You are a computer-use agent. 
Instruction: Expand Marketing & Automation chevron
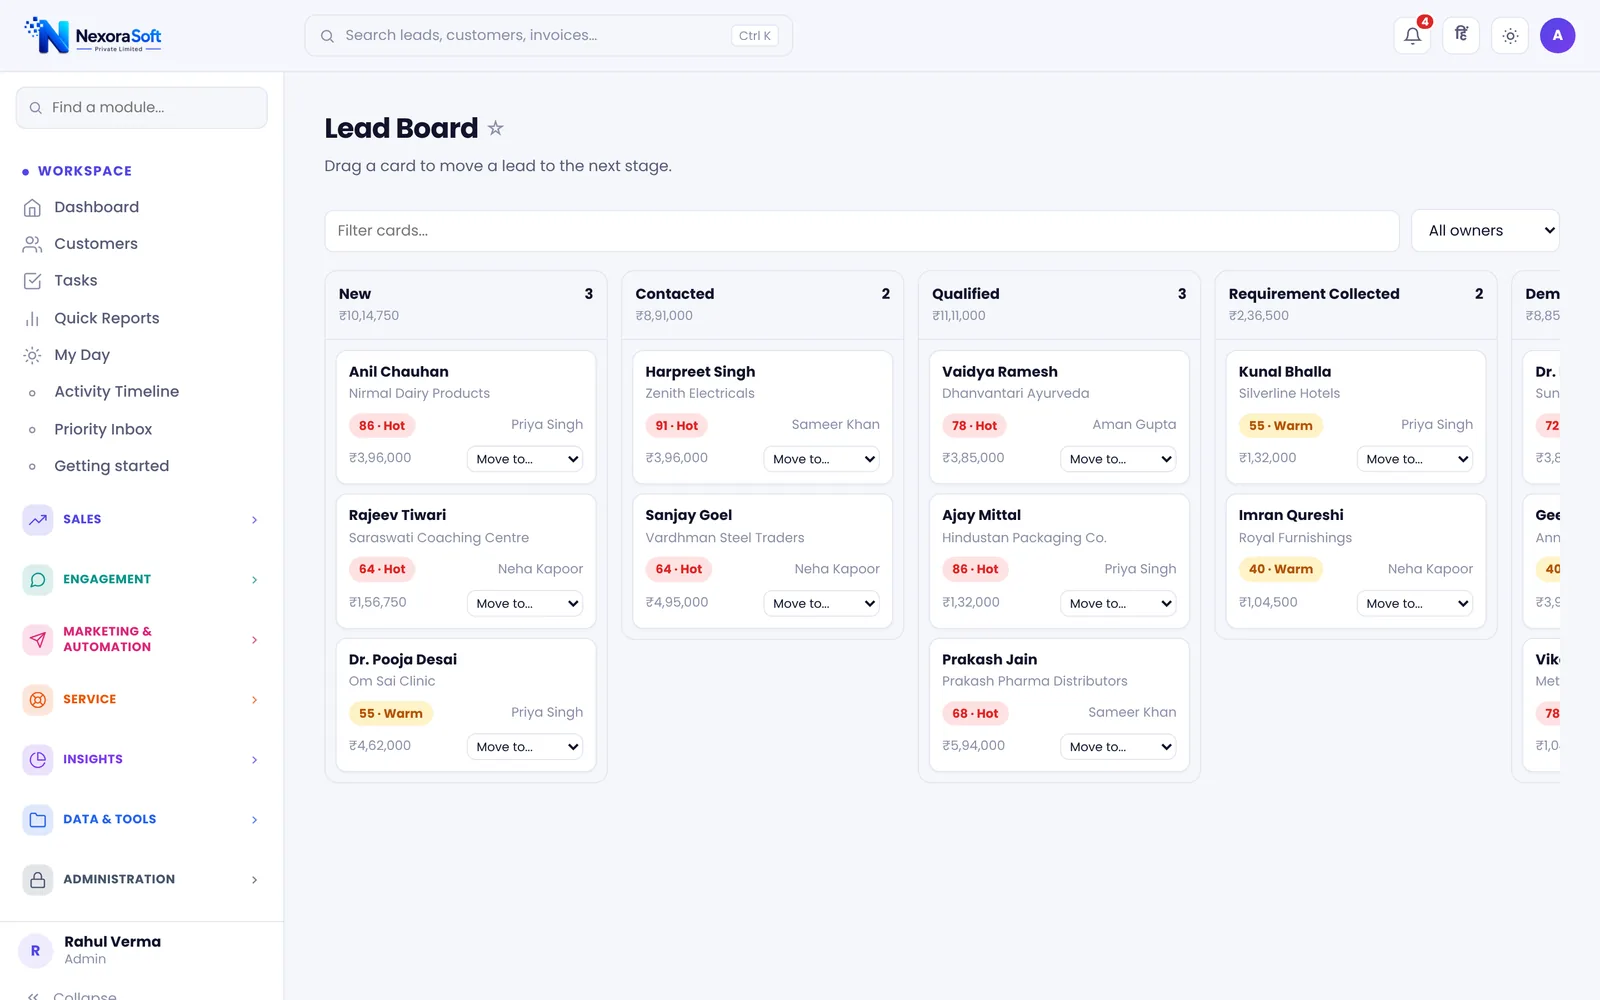coord(254,640)
